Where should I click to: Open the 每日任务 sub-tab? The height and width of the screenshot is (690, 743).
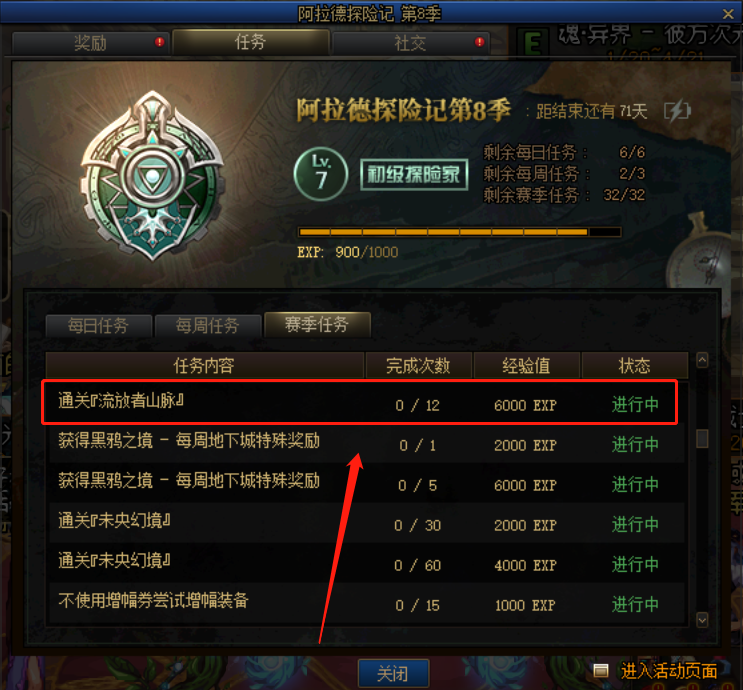coord(99,326)
